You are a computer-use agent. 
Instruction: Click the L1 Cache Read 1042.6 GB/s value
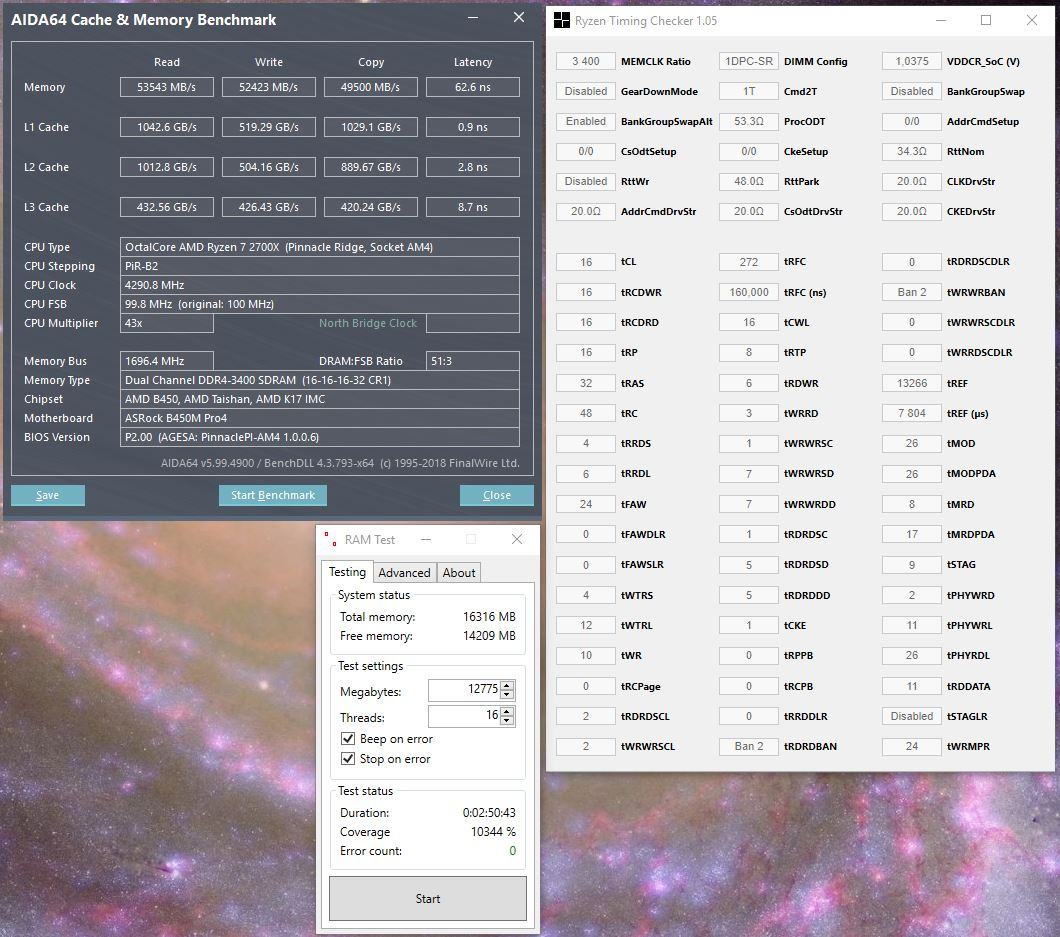point(166,127)
